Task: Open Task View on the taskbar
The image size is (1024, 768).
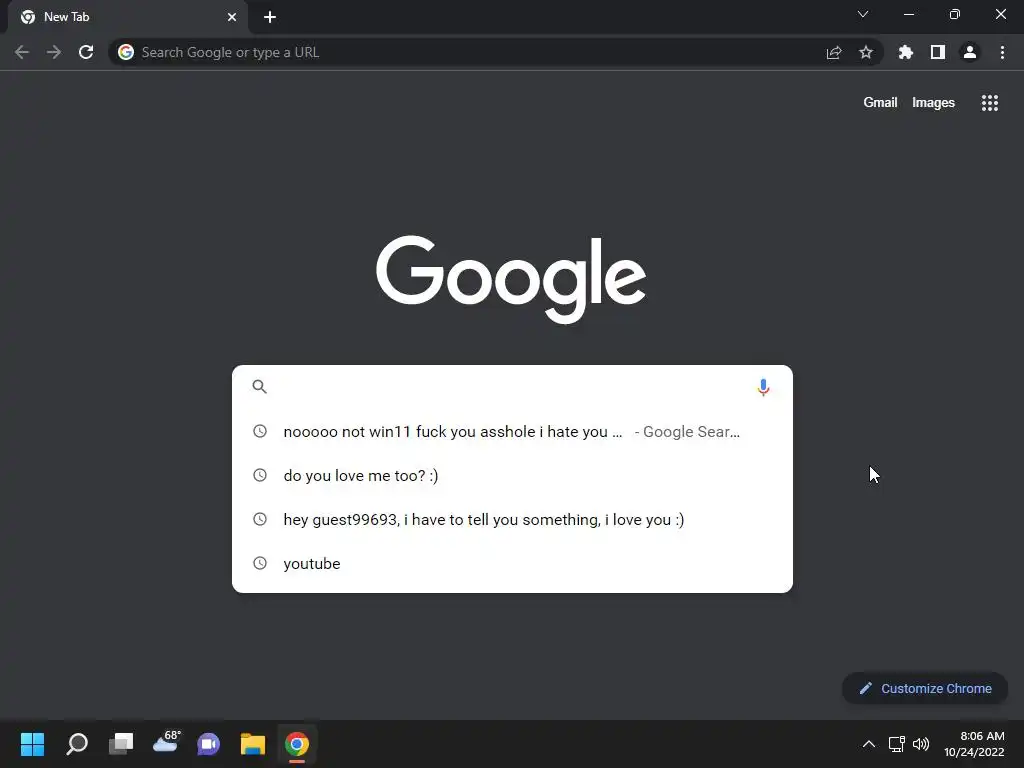Action: pos(121,744)
